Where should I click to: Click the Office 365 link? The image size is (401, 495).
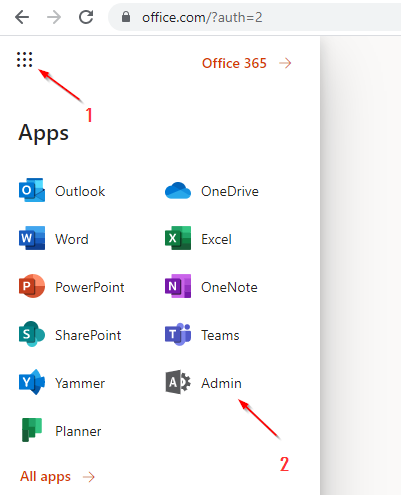[x=234, y=63]
